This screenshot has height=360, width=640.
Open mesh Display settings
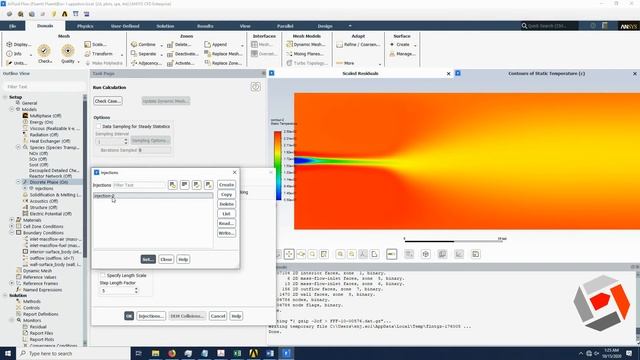[19, 44]
